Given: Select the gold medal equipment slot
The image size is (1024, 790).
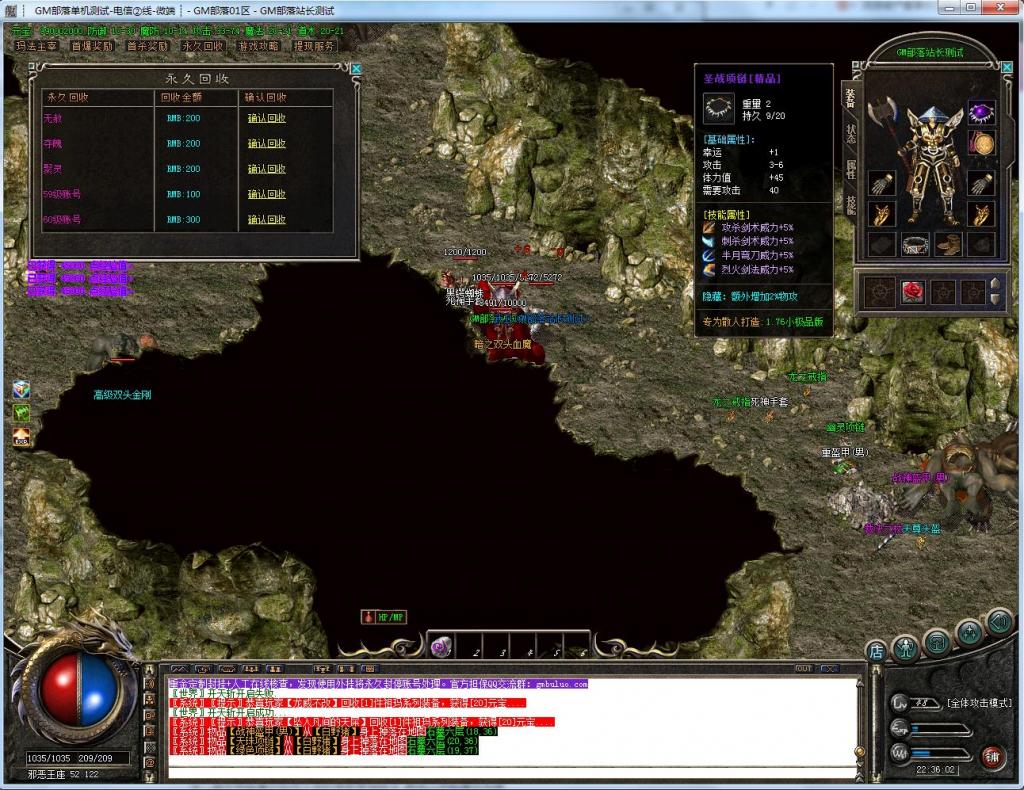Looking at the screenshot, I should (x=981, y=144).
